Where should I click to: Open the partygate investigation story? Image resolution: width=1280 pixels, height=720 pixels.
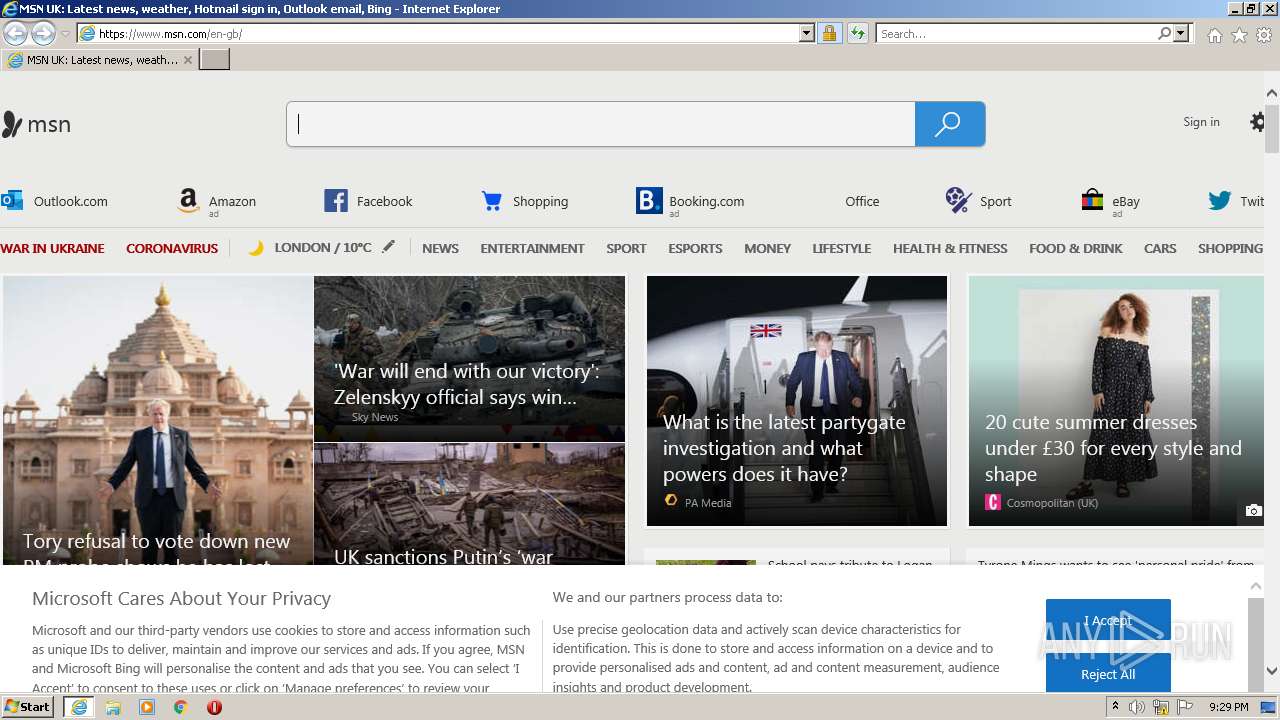[797, 401]
